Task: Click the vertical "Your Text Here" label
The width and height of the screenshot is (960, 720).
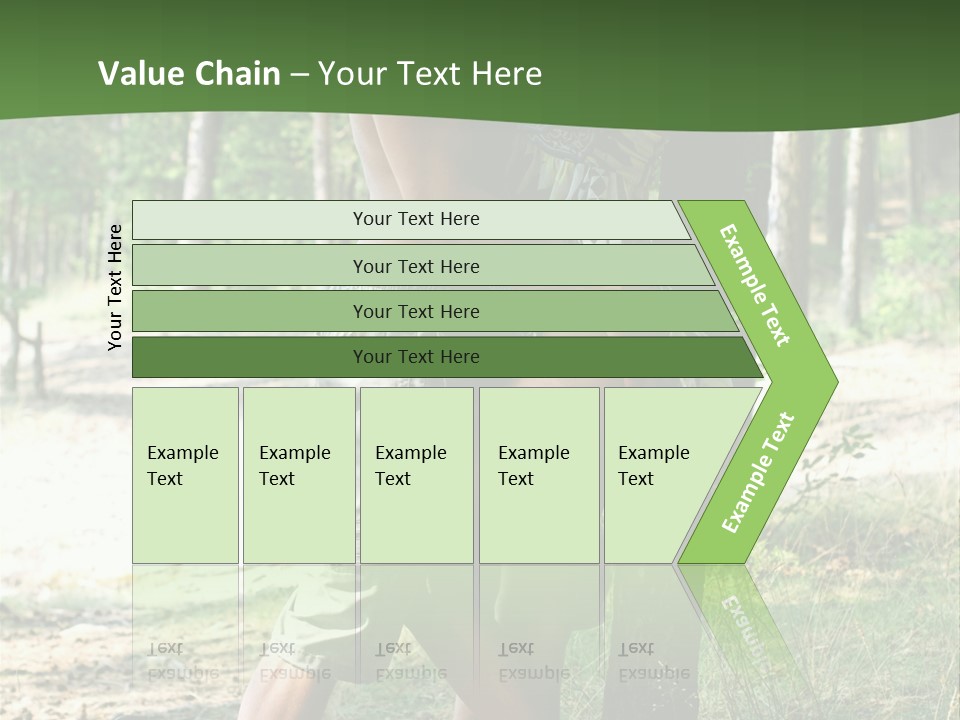Action: point(115,287)
